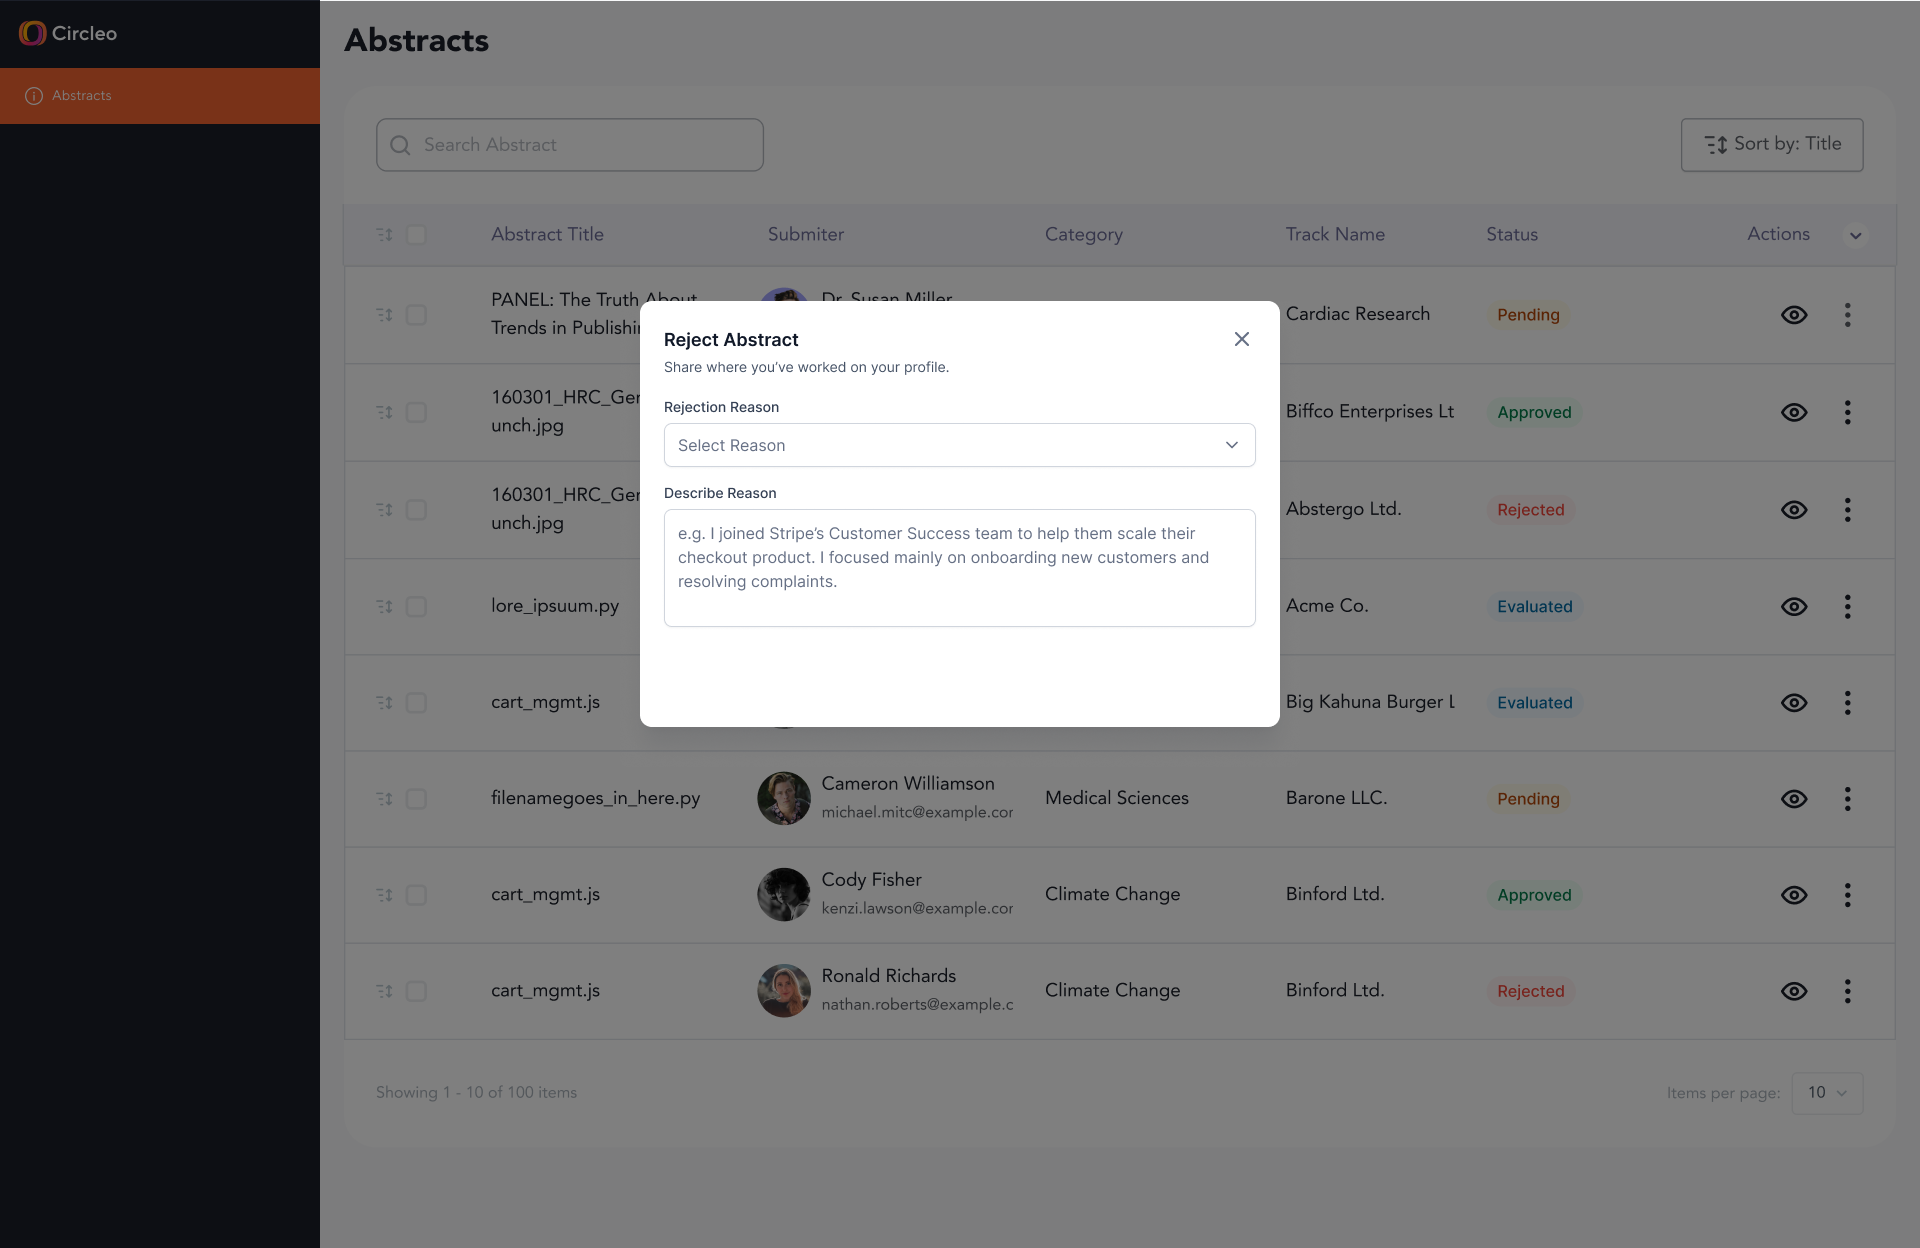1920x1248 pixels.
Task: Close the Reject Abstract dialog
Action: coord(1241,339)
